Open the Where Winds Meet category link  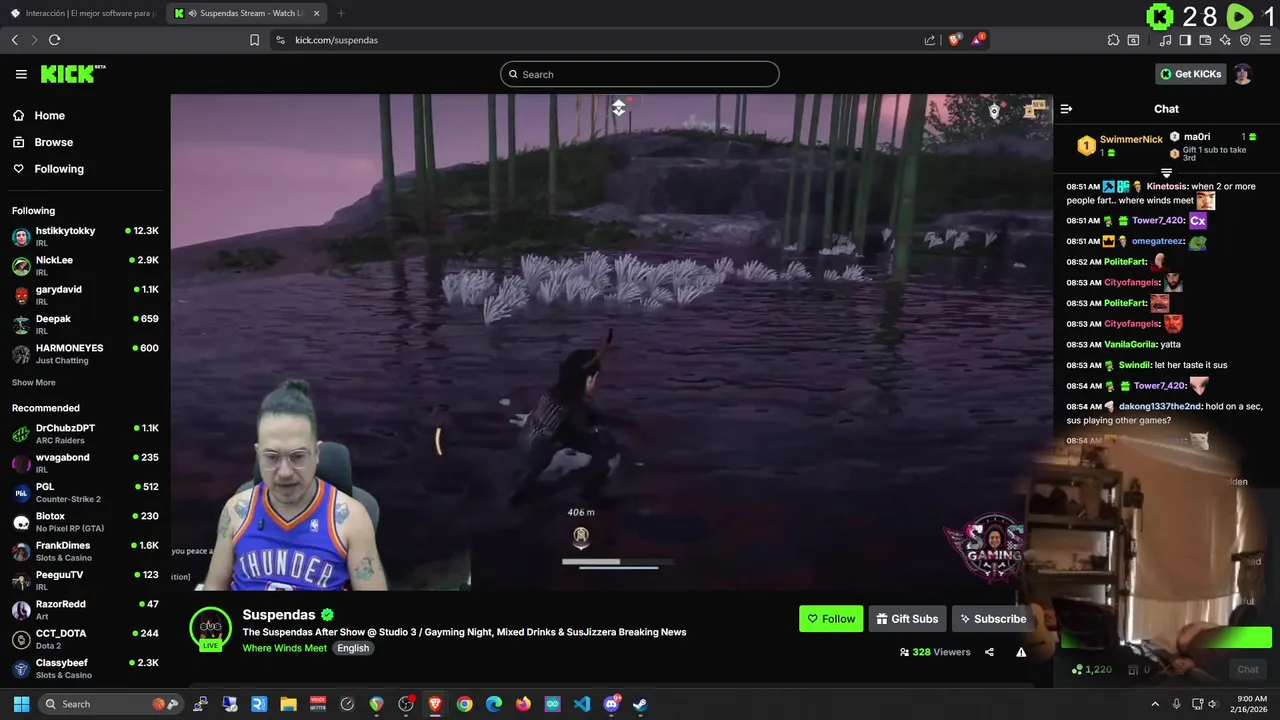284,648
